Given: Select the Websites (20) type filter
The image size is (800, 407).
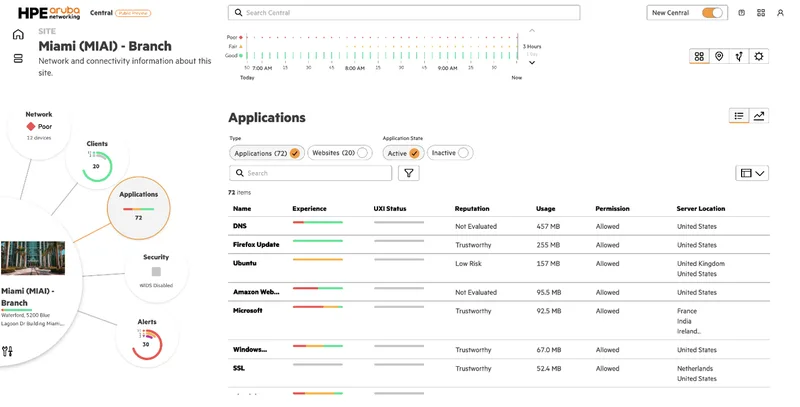Looking at the screenshot, I should coord(340,153).
